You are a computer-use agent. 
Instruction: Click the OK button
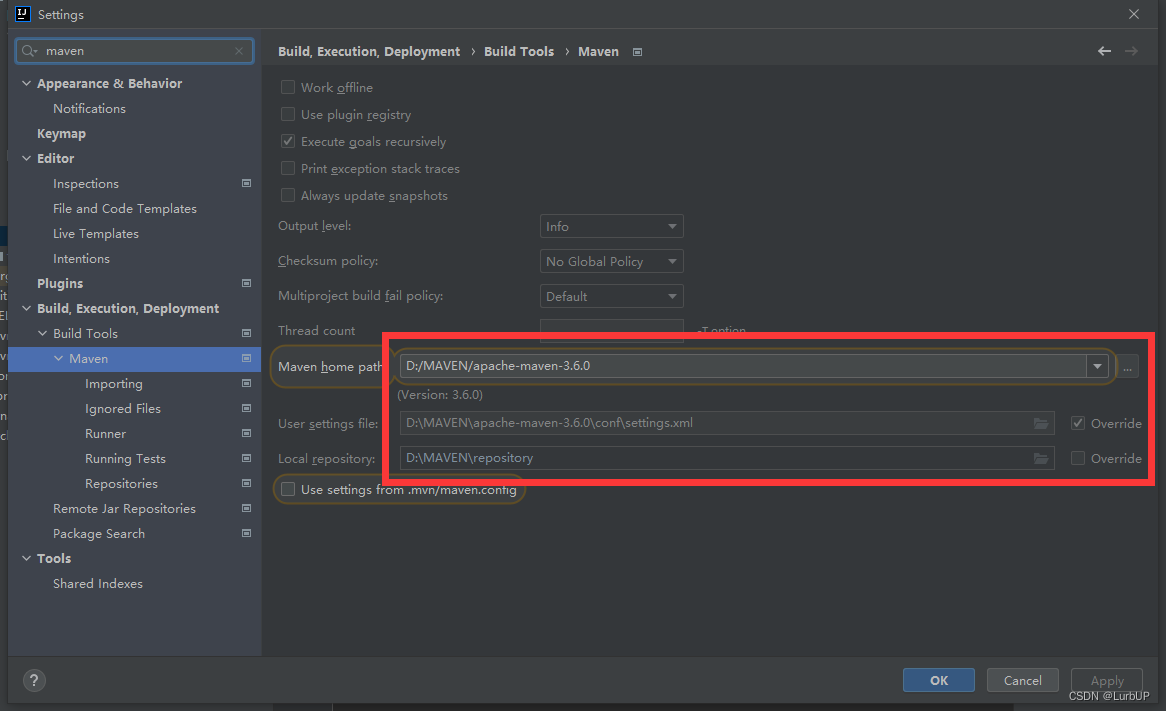[x=938, y=681]
